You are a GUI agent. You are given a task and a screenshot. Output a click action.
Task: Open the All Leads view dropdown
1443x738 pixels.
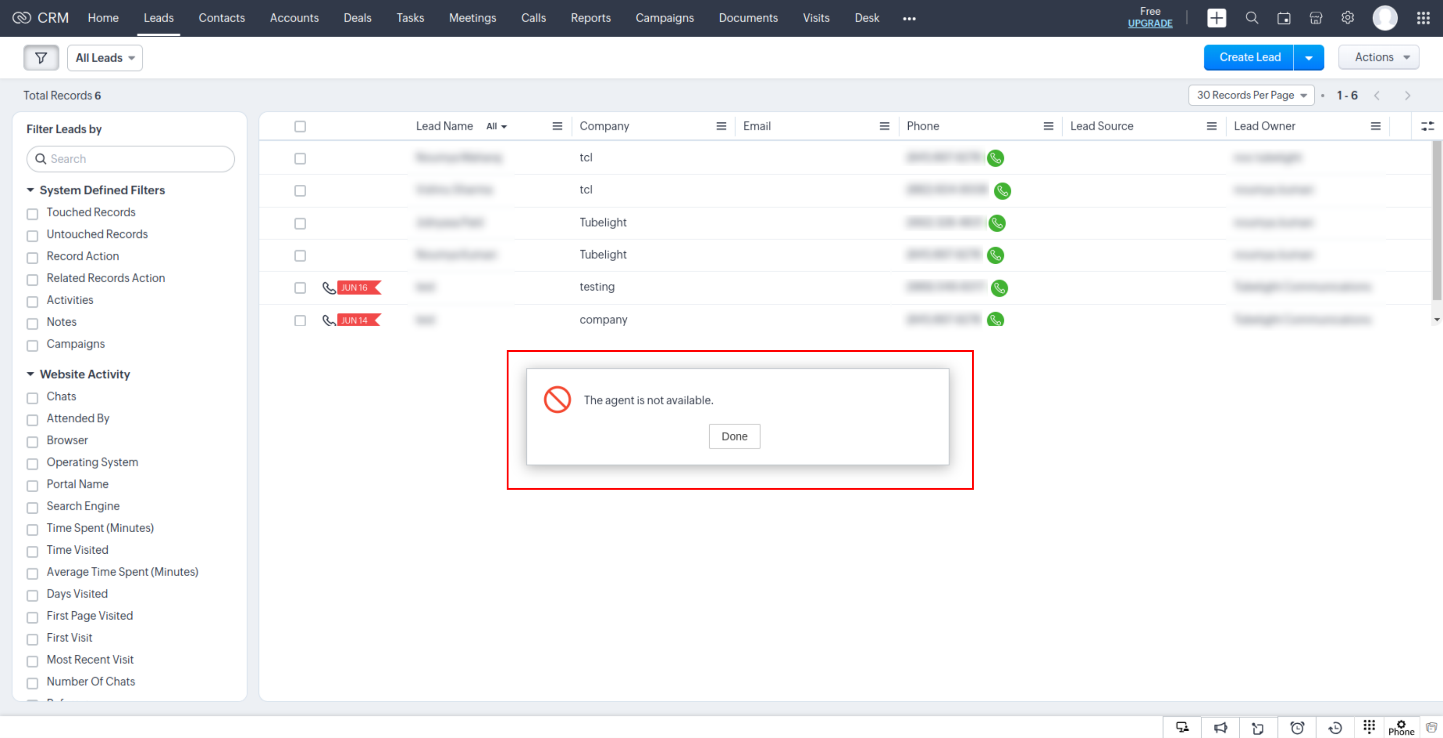pyautogui.click(x=105, y=58)
